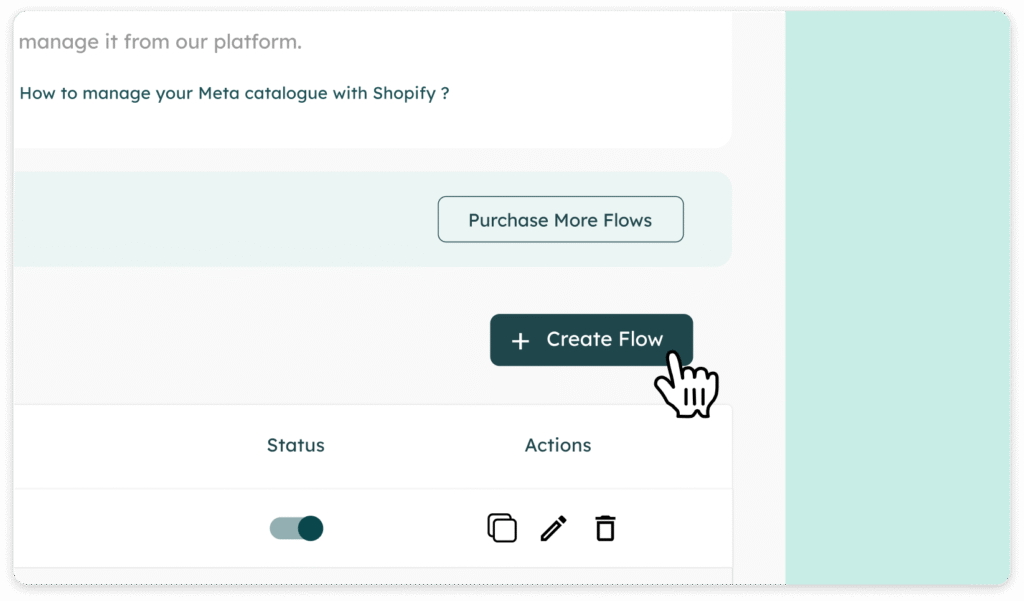Screen dimensions: 1024x601
Task: Click the dark knob of the status switch
Action: pos(311,528)
